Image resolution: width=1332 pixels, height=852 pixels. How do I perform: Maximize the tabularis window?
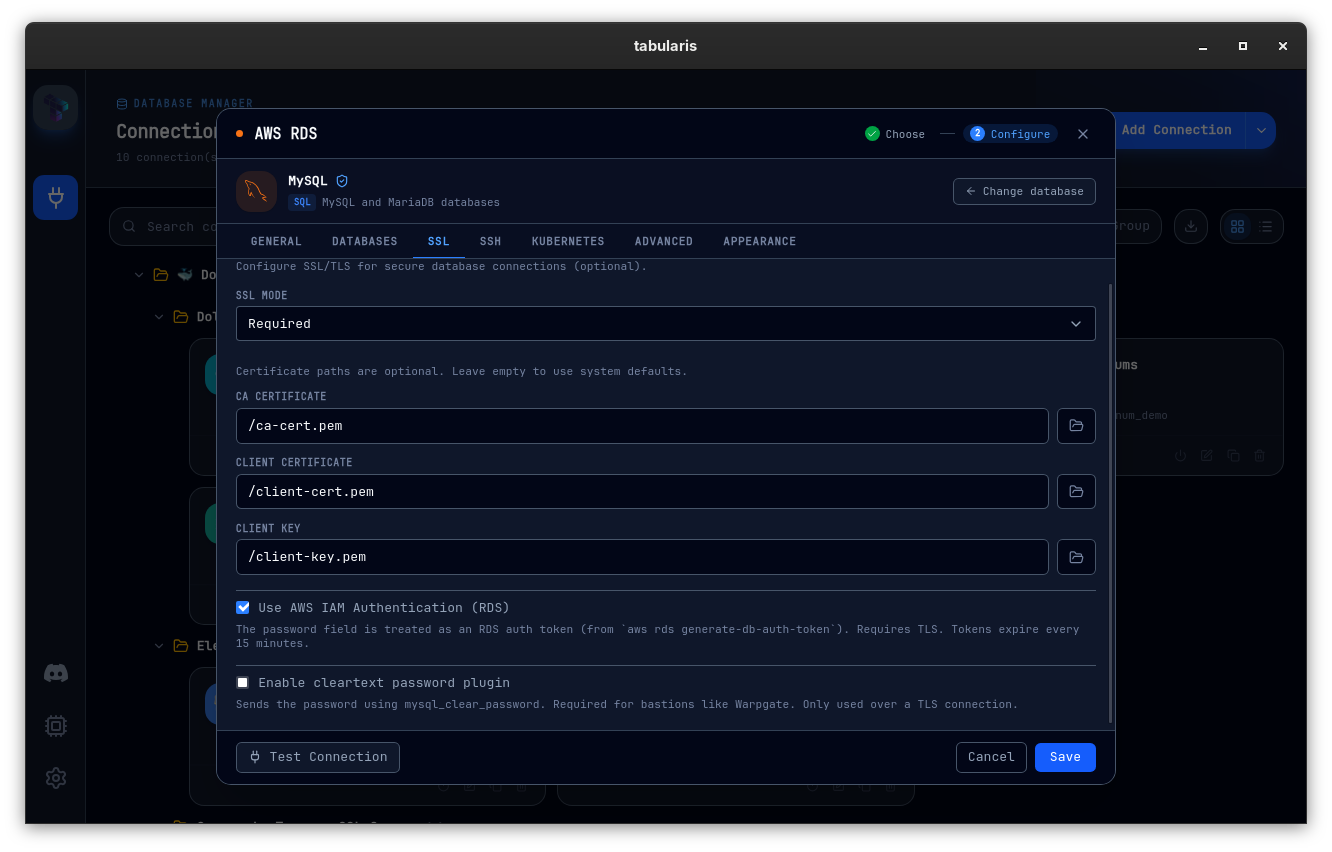[x=1243, y=46]
